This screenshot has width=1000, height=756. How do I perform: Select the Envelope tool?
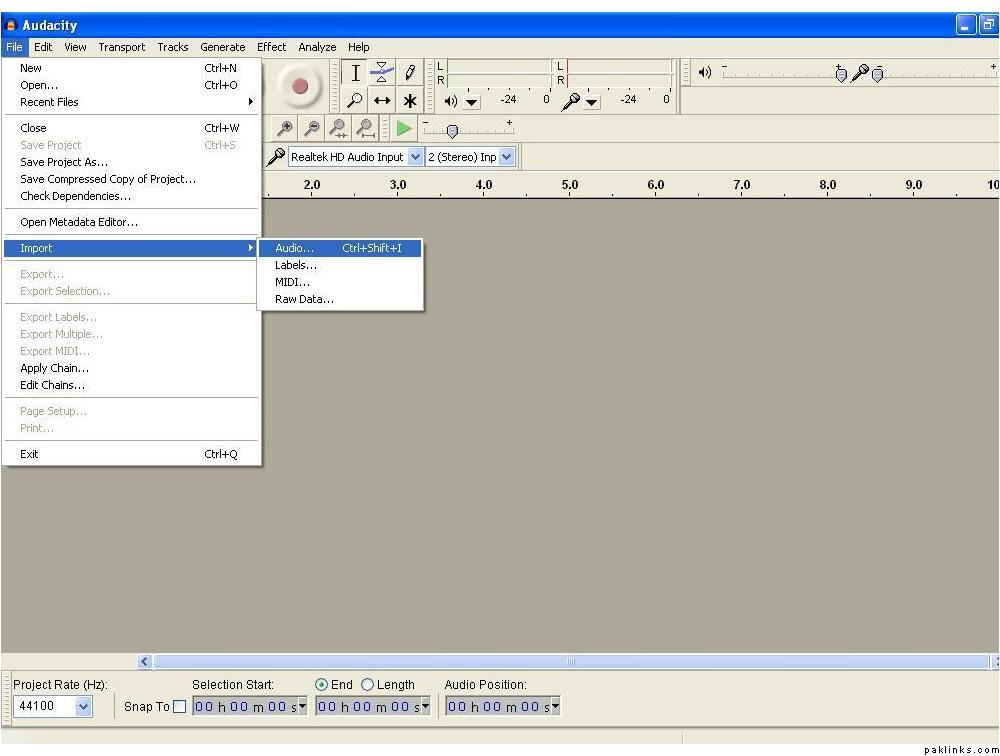(x=382, y=72)
